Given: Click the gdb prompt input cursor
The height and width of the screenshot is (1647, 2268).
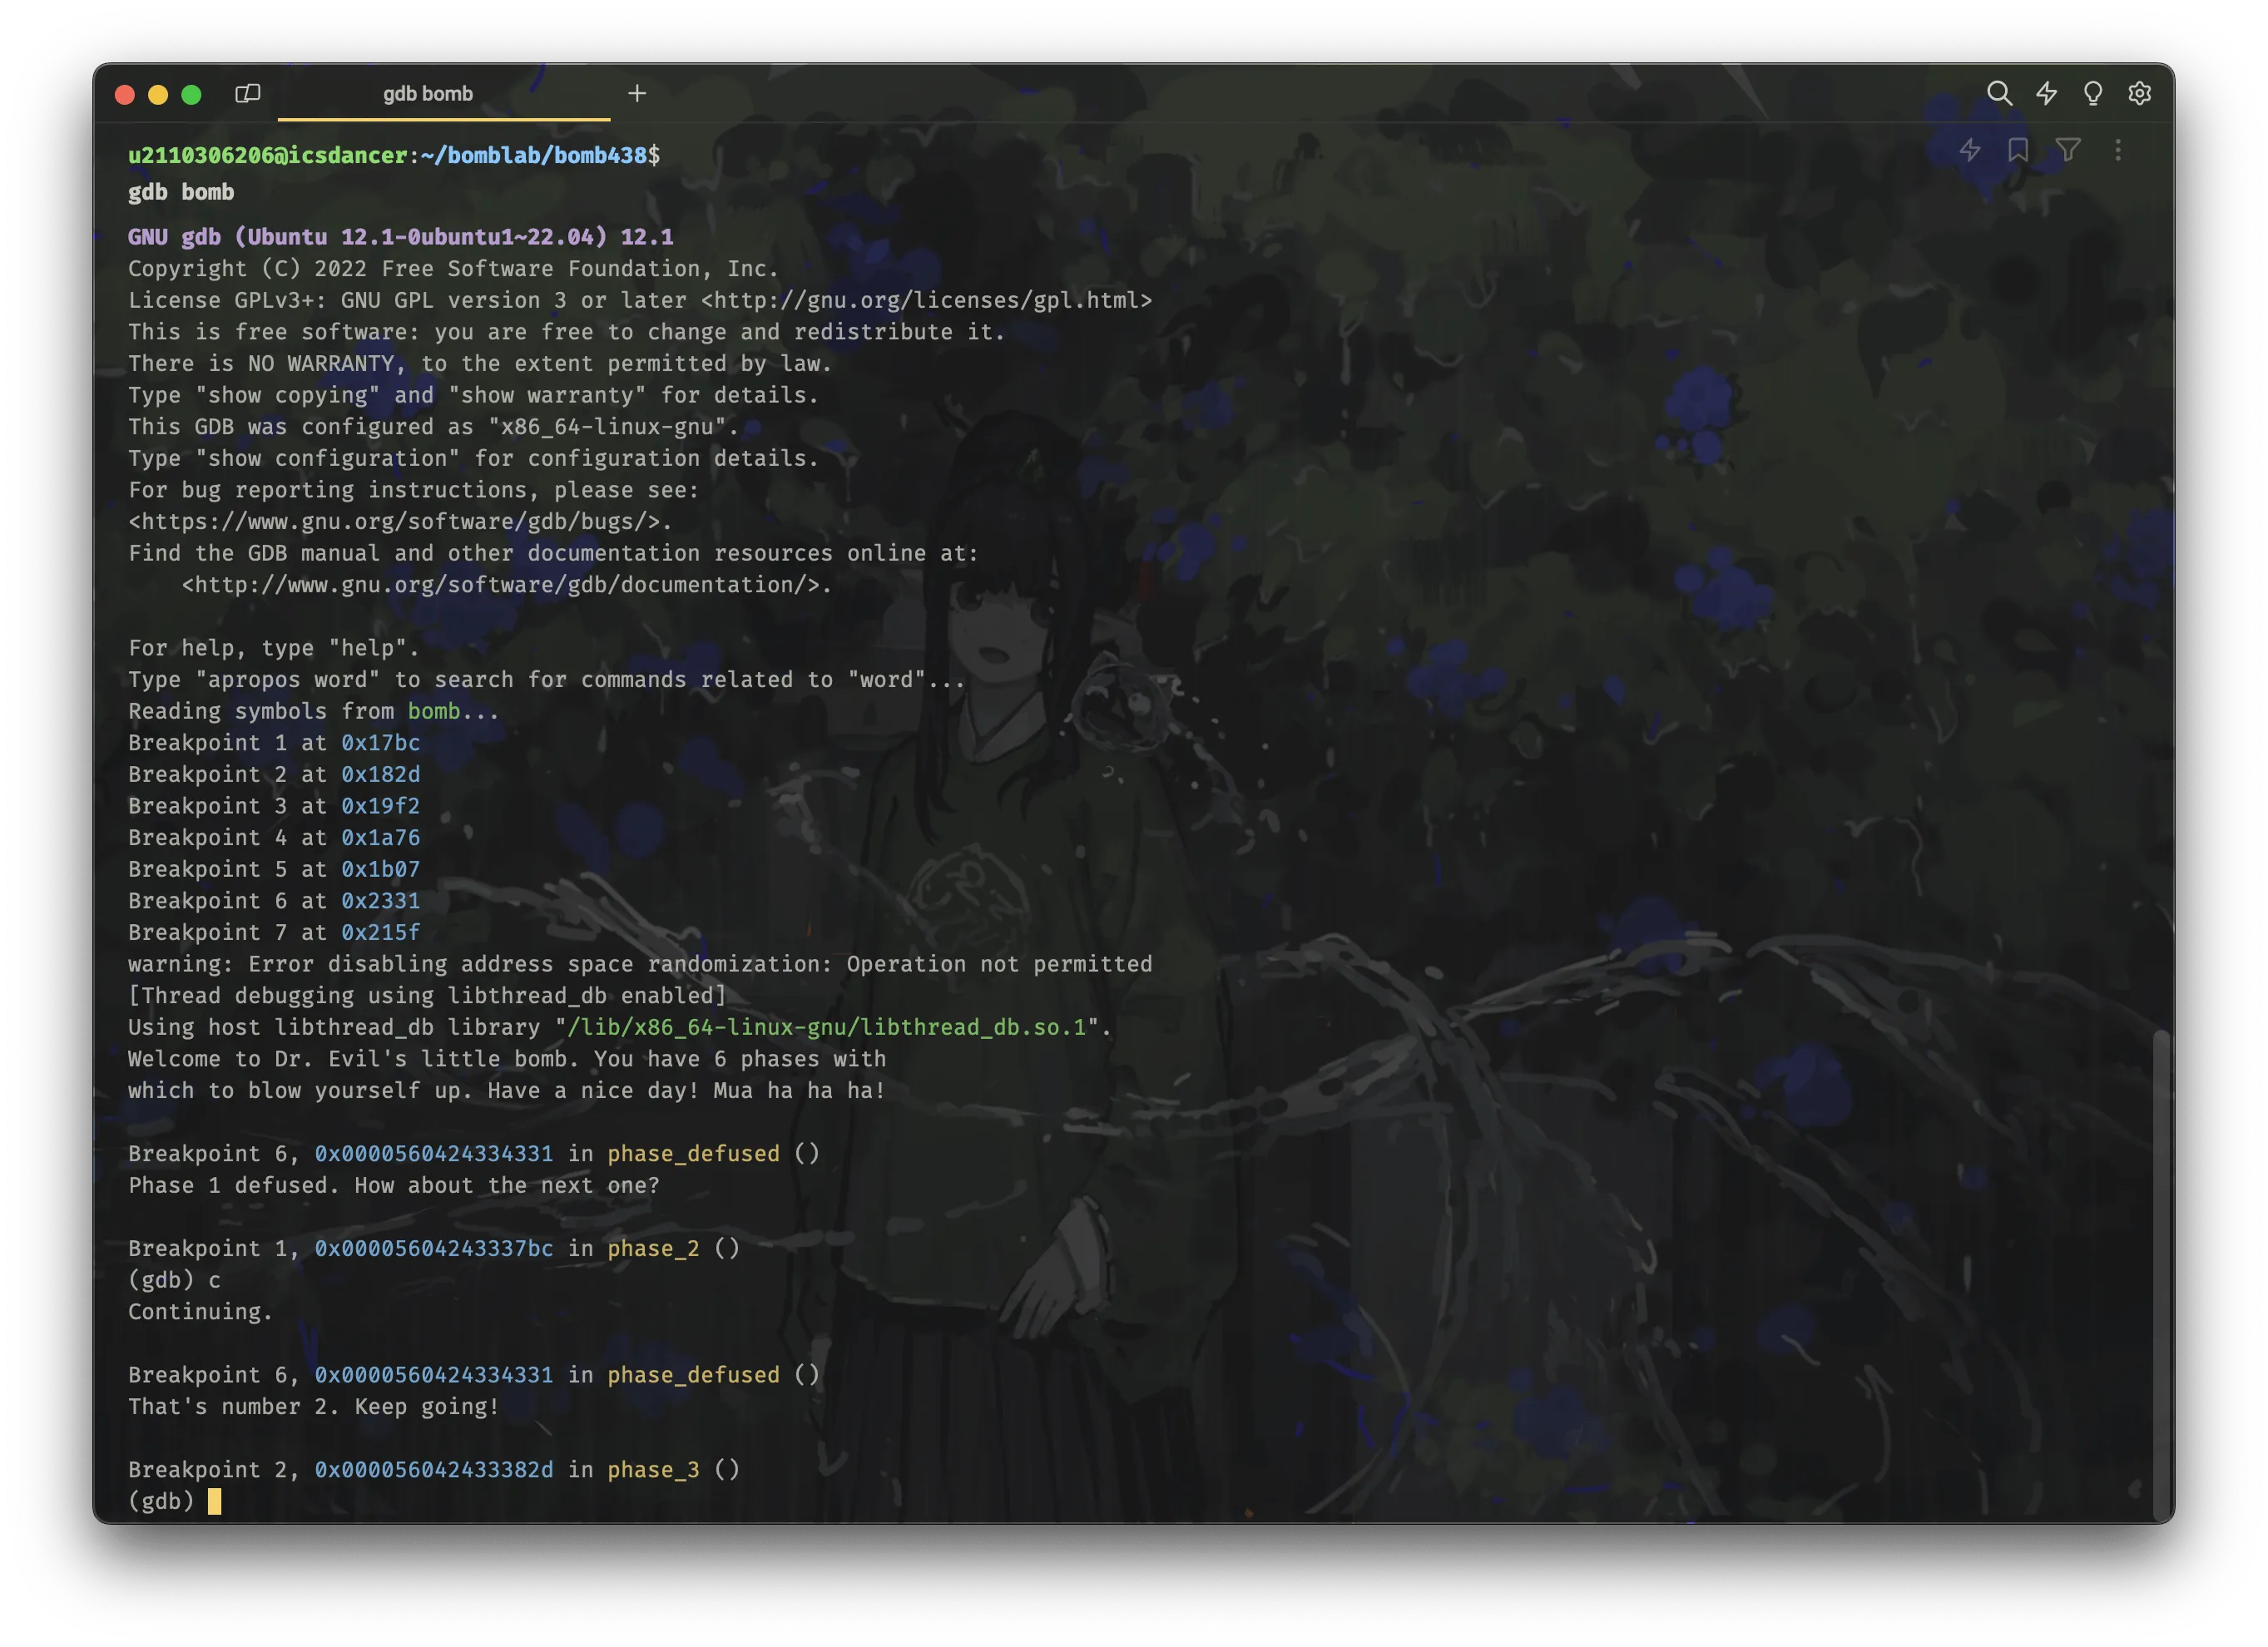Looking at the screenshot, I should pyautogui.click(x=214, y=1501).
